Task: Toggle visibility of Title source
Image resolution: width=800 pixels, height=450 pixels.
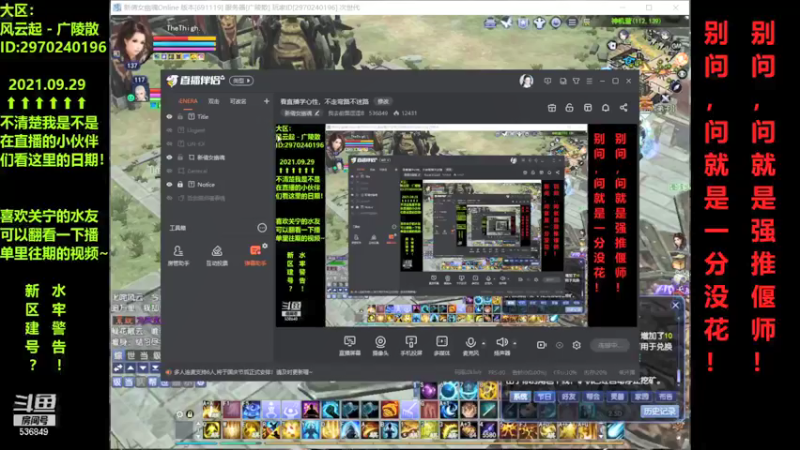Action: [169, 116]
